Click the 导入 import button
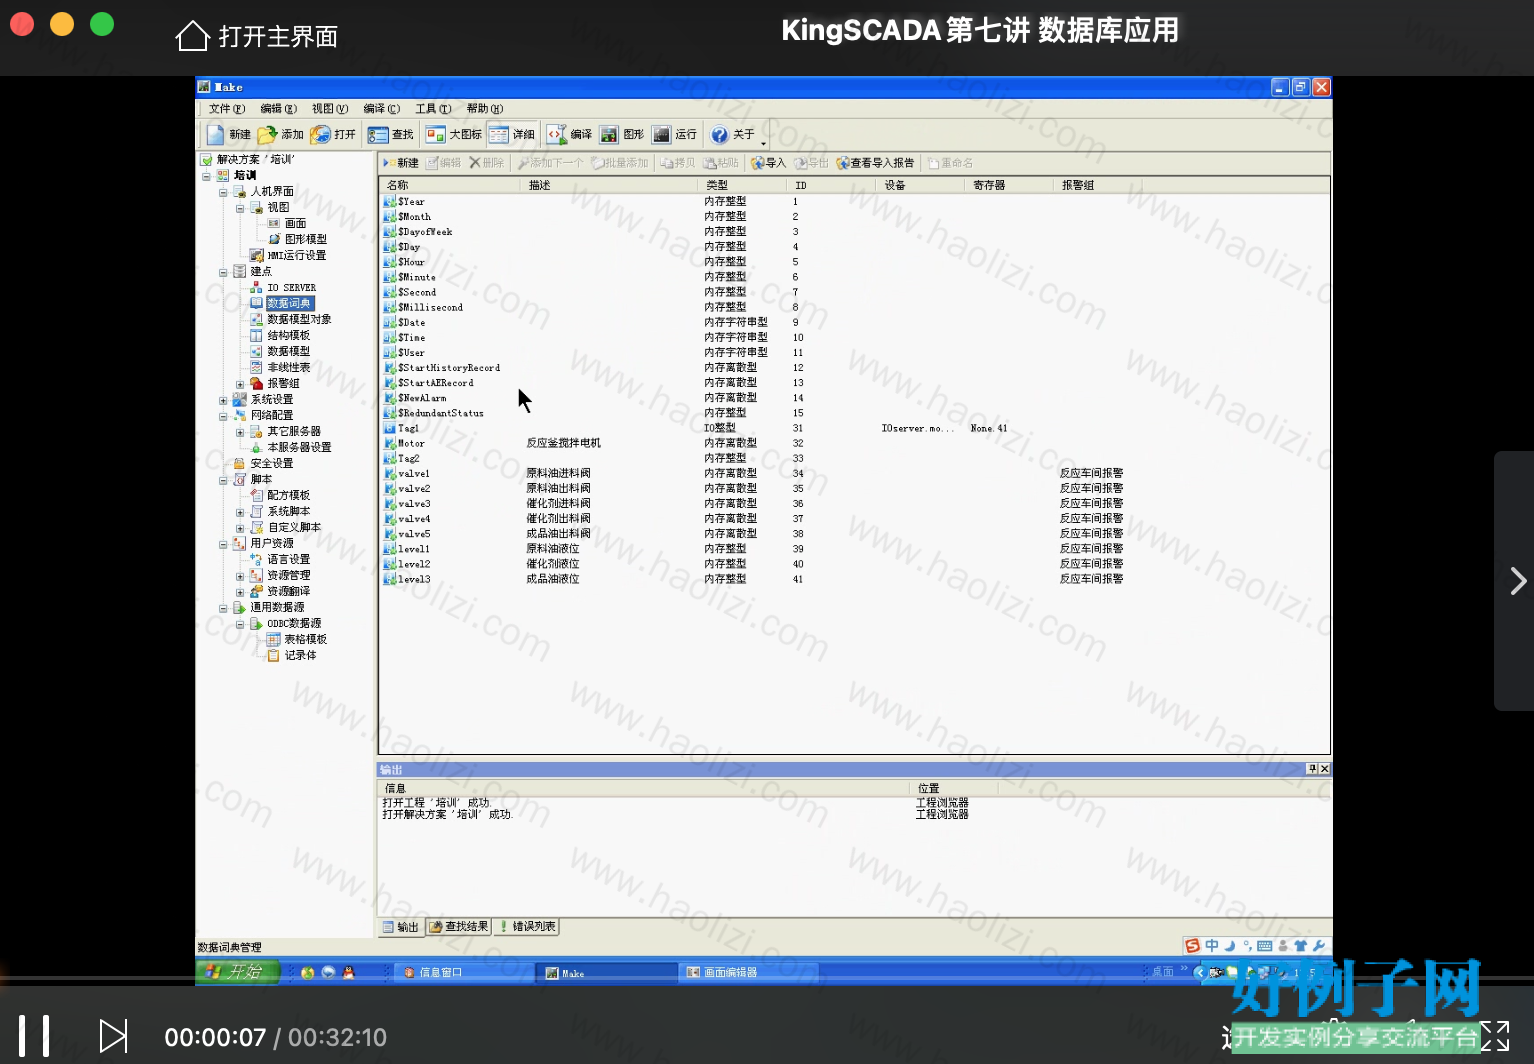The width and height of the screenshot is (1534, 1064). click(768, 163)
